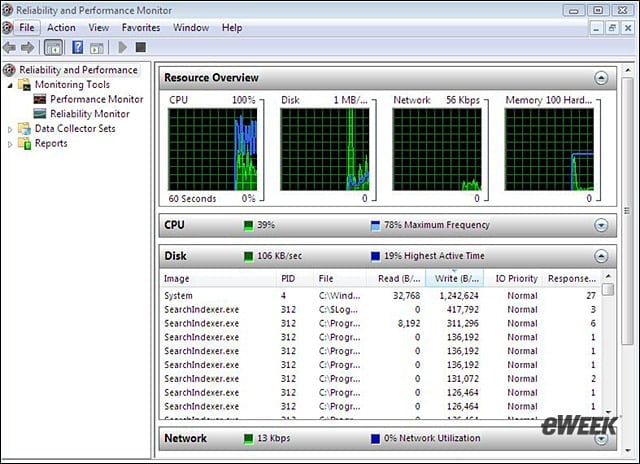The height and width of the screenshot is (464, 640).
Task: Click the green Network 13 Kbps swatch
Action: (248, 439)
